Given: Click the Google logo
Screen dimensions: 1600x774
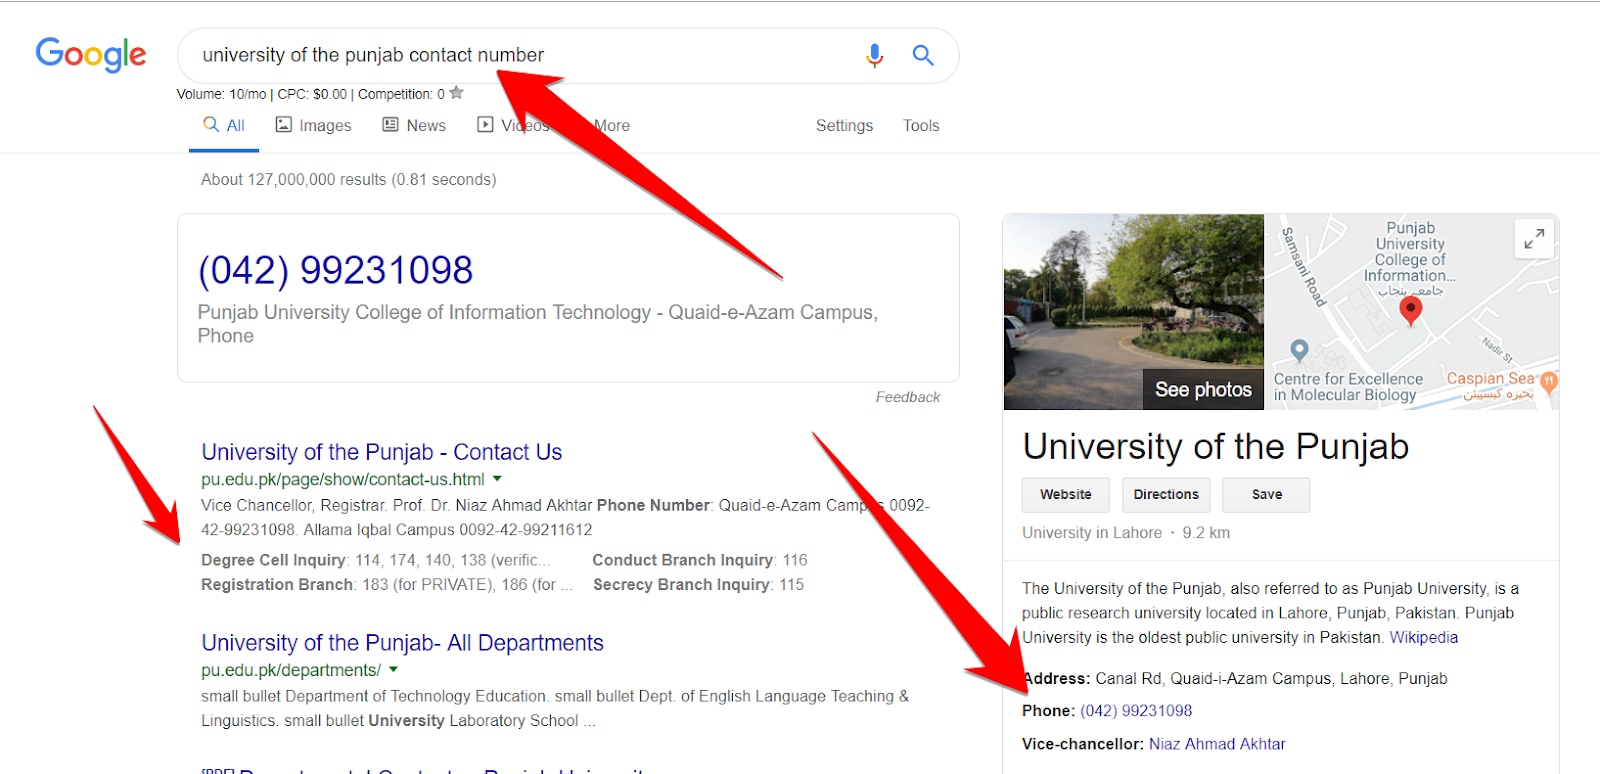Looking at the screenshot, I should [91, 55].
